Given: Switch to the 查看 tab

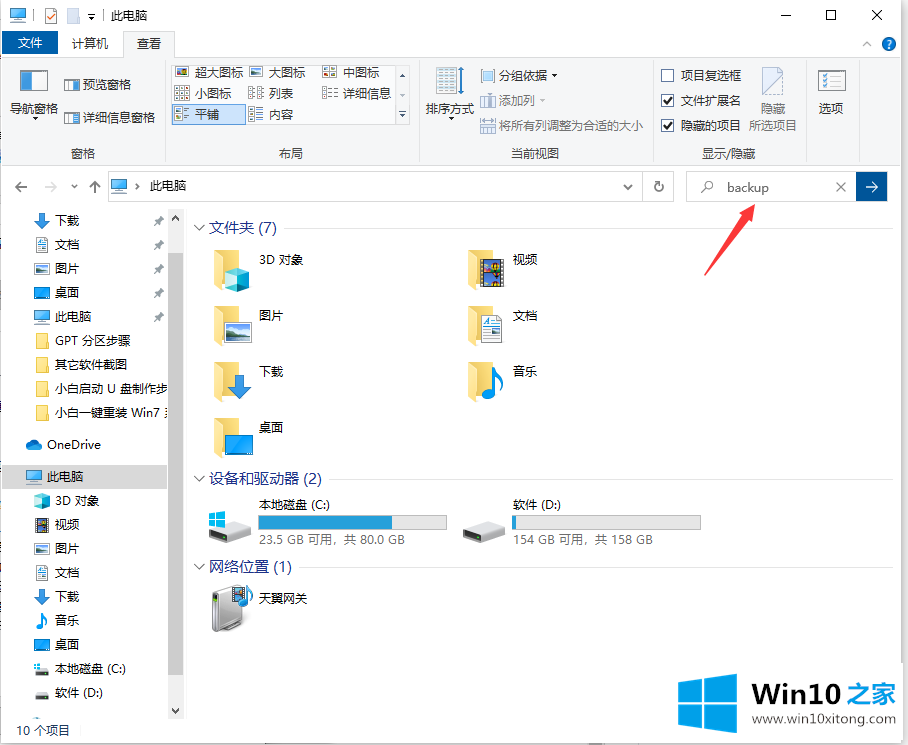Looking at the screenshot, I should pyautogui.click(x=149, y=44).
